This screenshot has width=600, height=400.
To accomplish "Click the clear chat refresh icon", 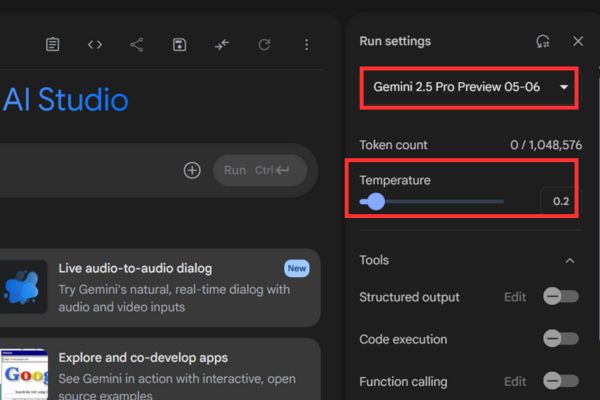I will [264, 45].
